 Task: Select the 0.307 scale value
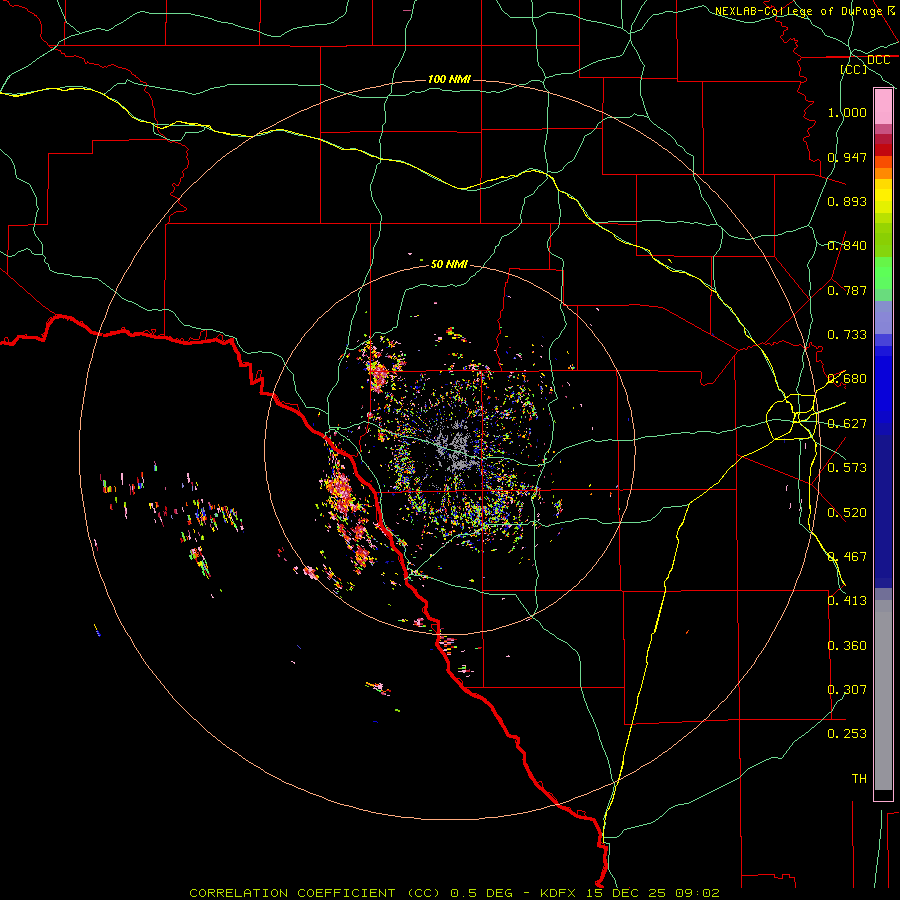(847, 690)
